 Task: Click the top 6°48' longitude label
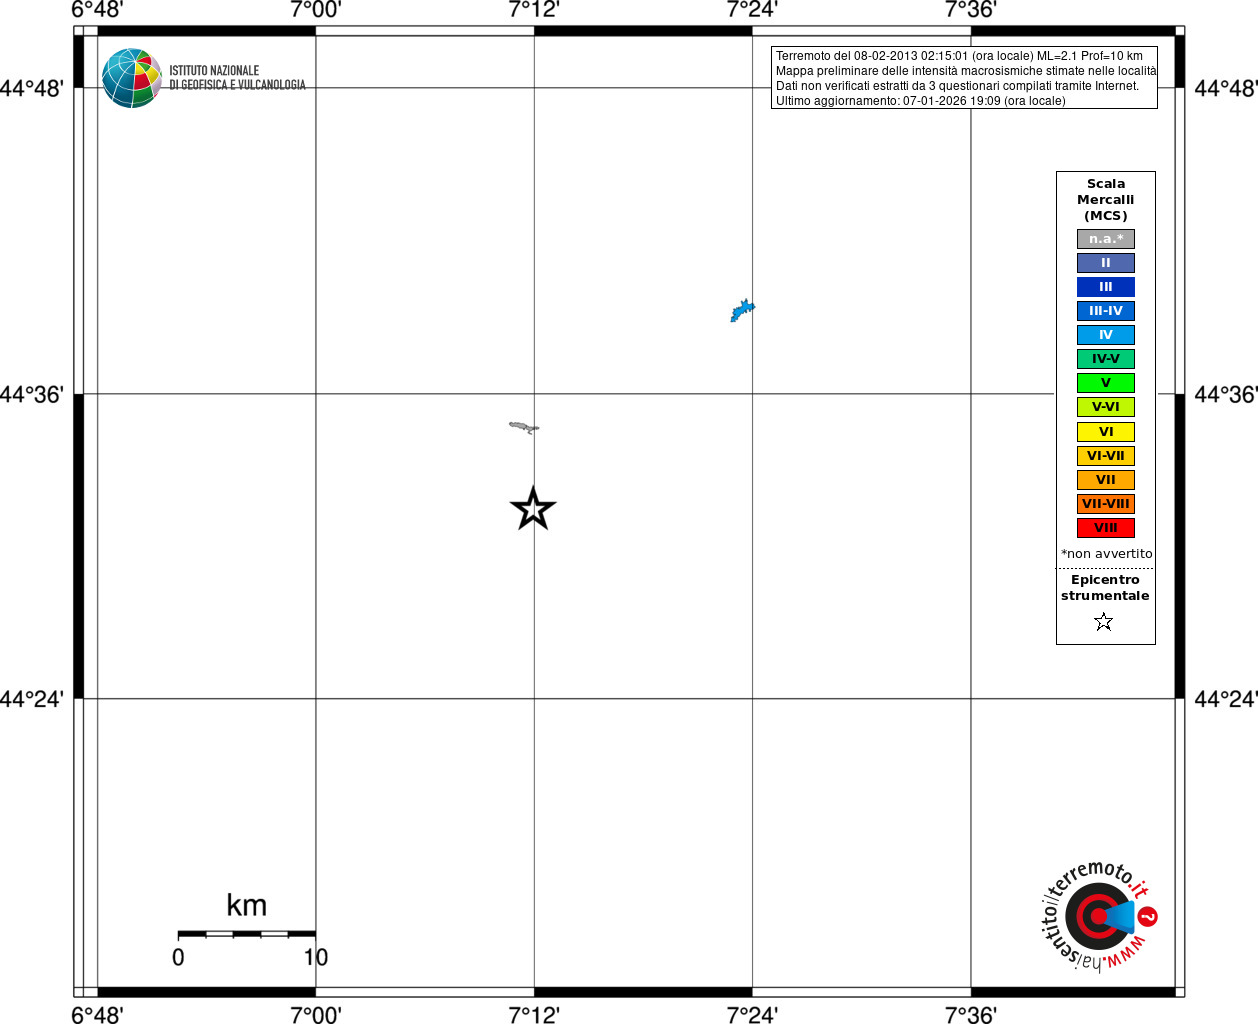97,10
